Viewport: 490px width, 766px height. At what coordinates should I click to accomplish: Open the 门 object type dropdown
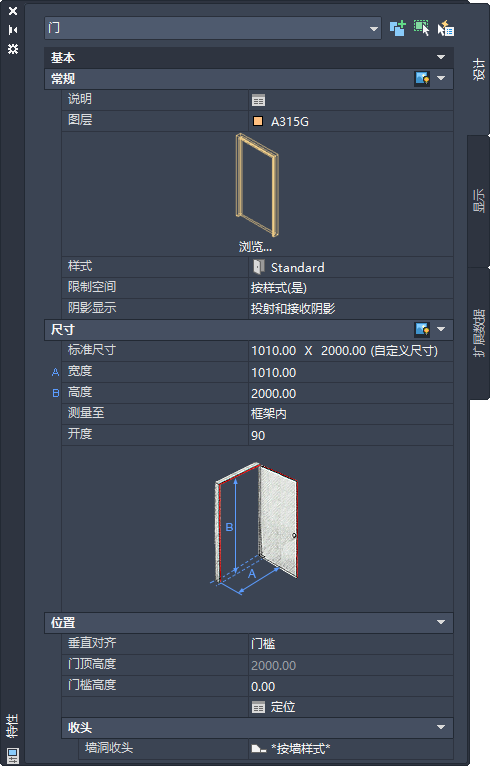coord(213,28)
